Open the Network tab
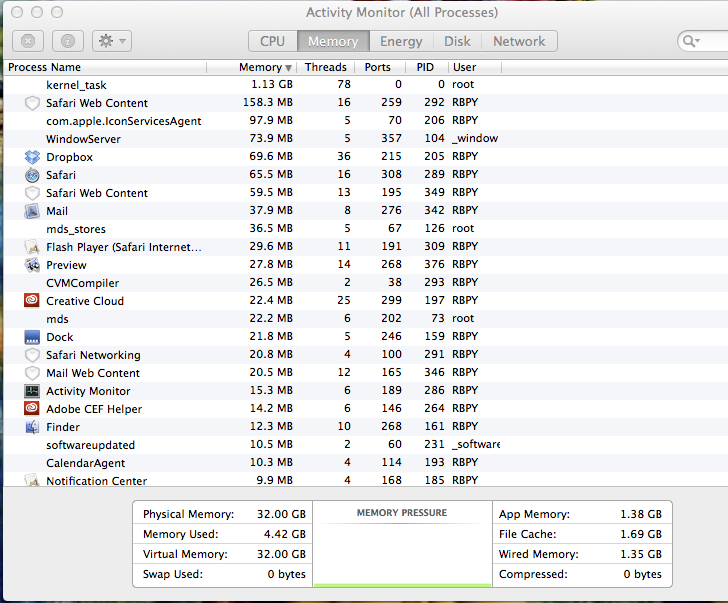Image resolution: width=728 pixels, height=603 pixels. 519,41
